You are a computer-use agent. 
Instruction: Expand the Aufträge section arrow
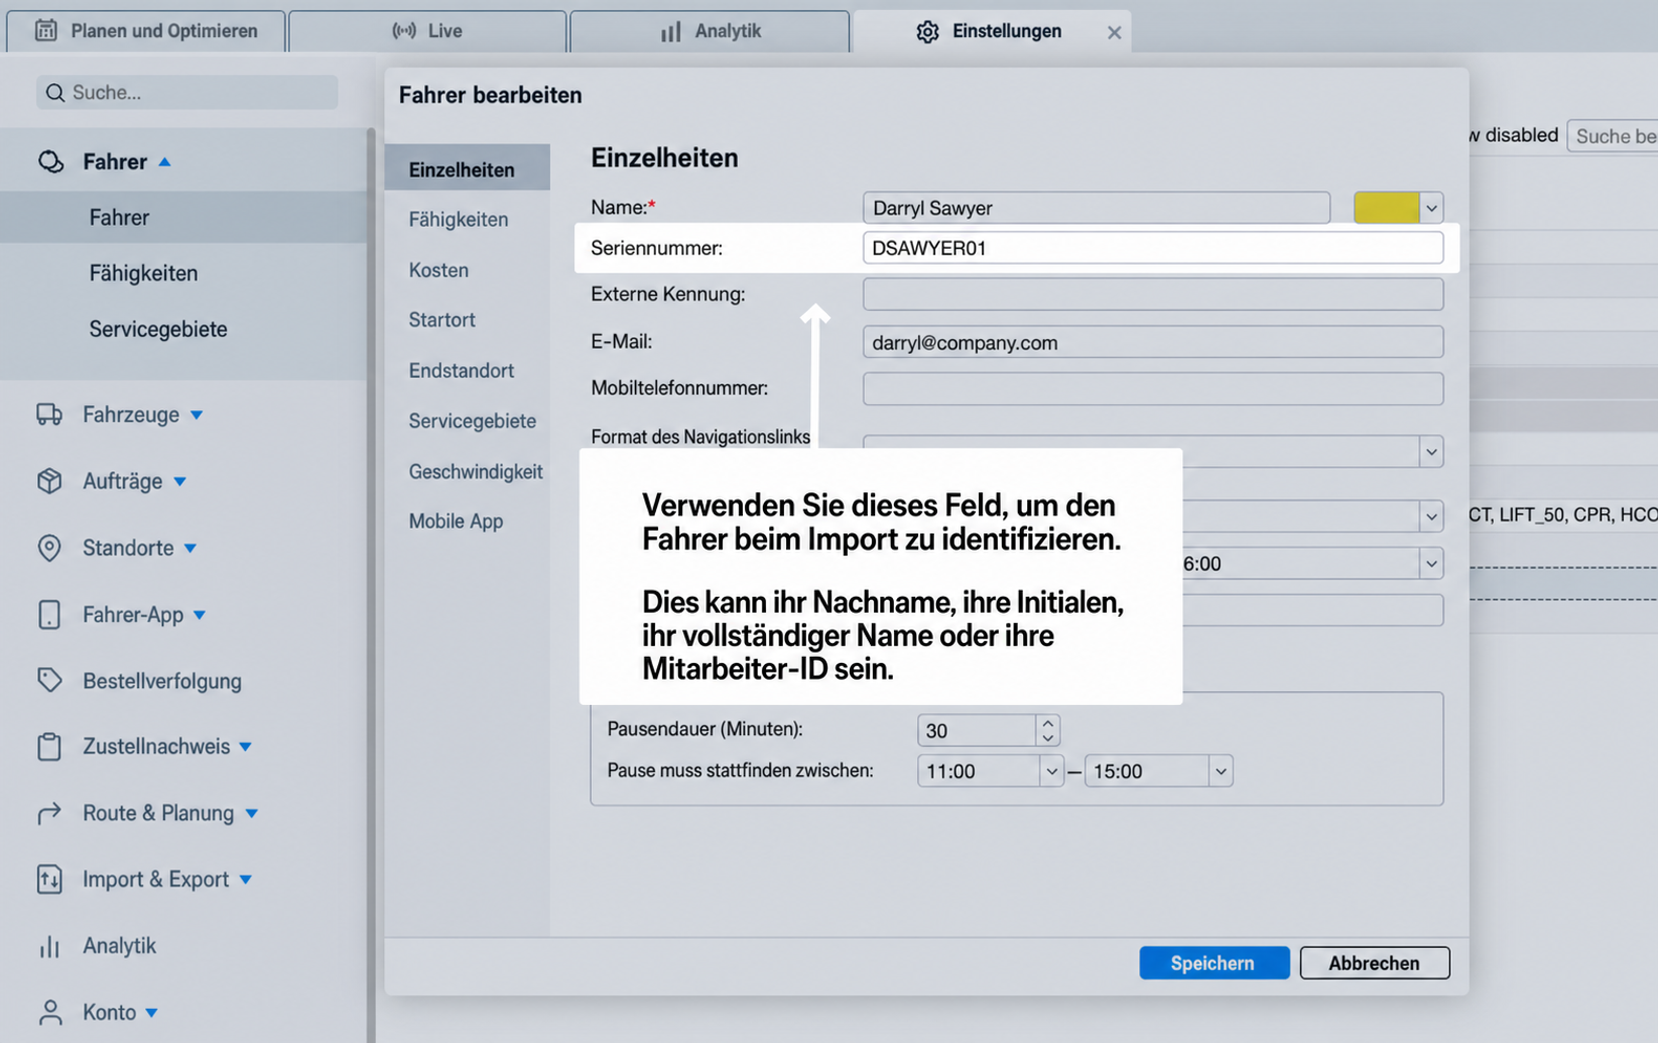pos(180,481)
